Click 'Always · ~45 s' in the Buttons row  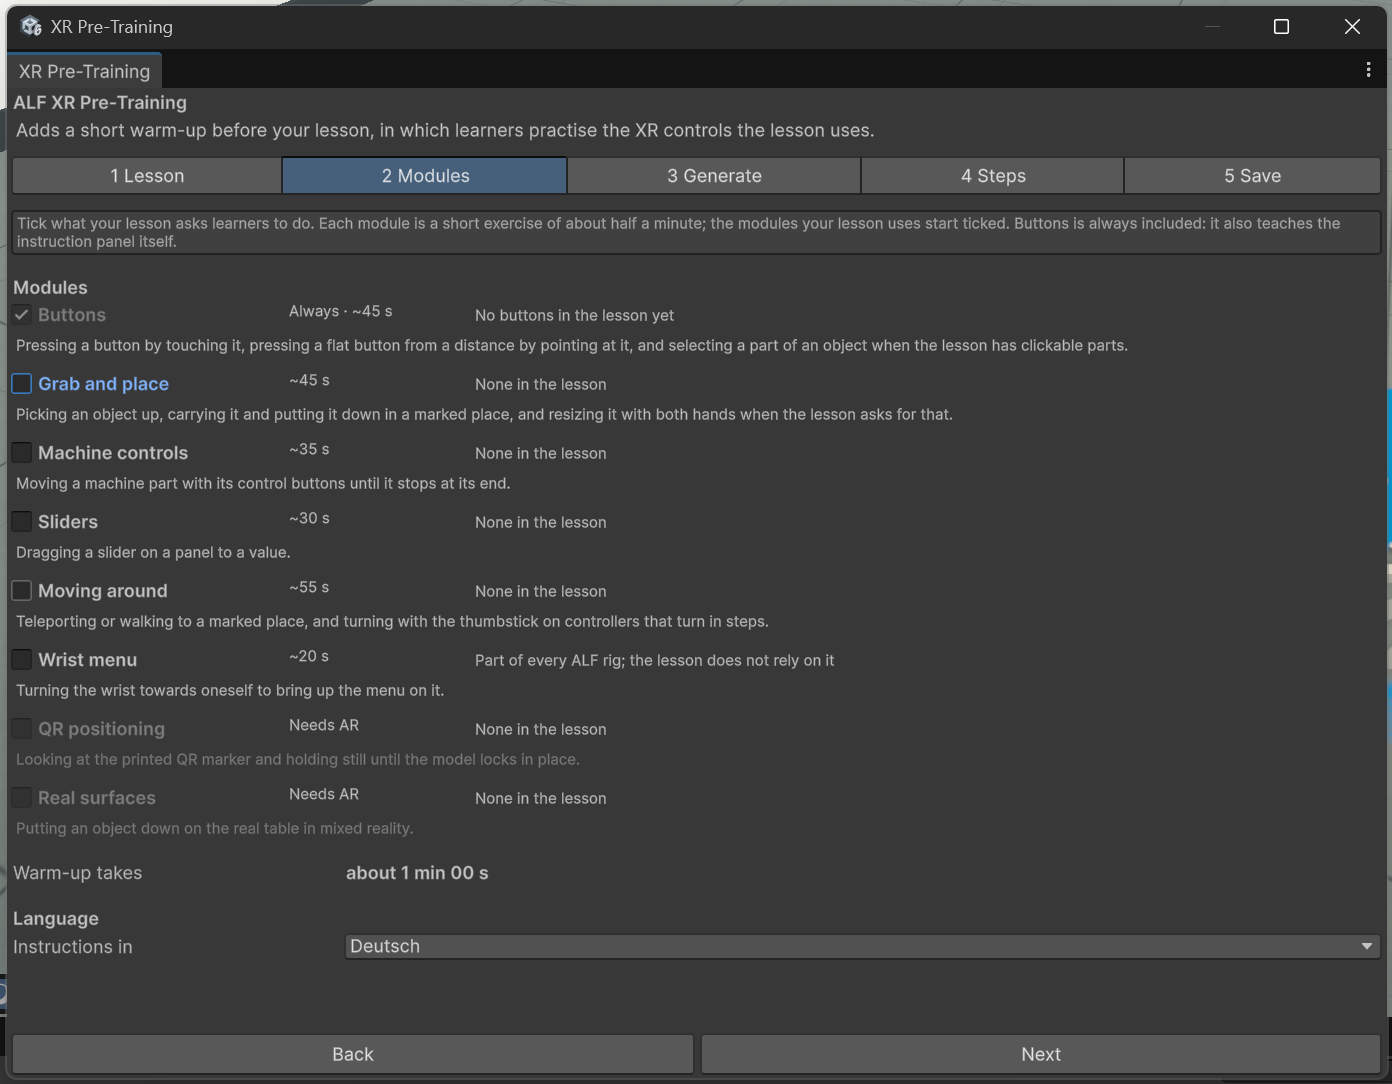click(340, 311)
